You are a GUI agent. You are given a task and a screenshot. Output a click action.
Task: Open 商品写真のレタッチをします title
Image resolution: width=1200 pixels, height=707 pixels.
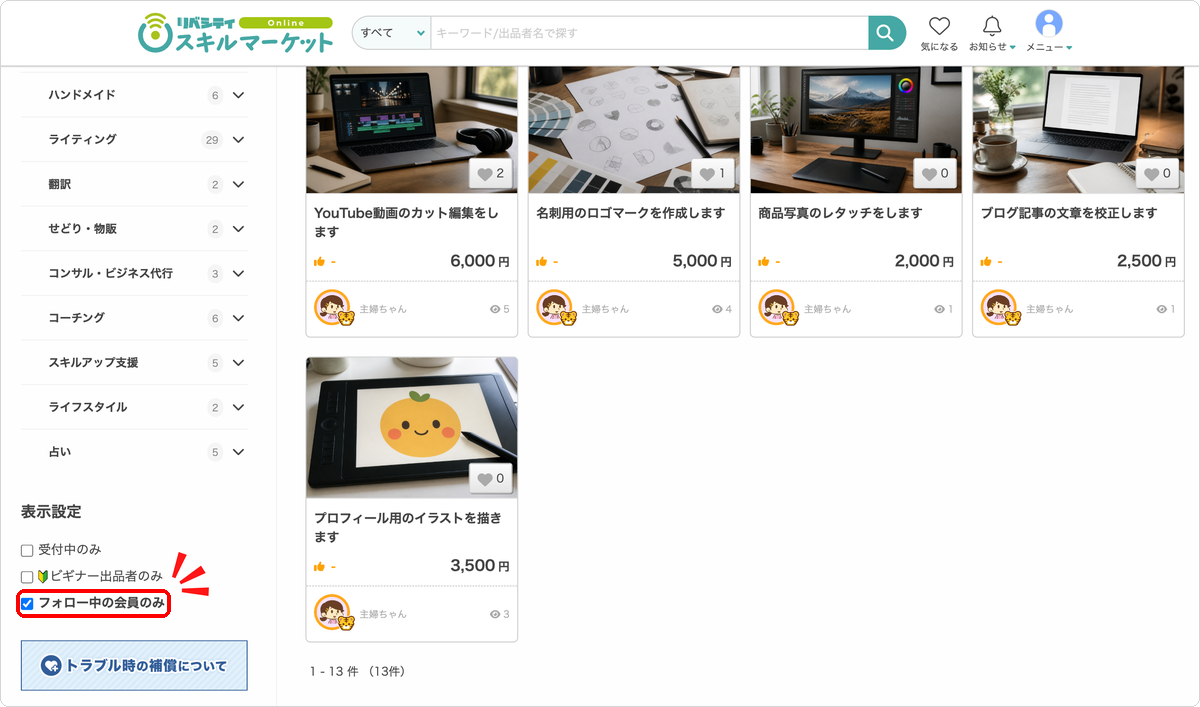pos(840,213)
